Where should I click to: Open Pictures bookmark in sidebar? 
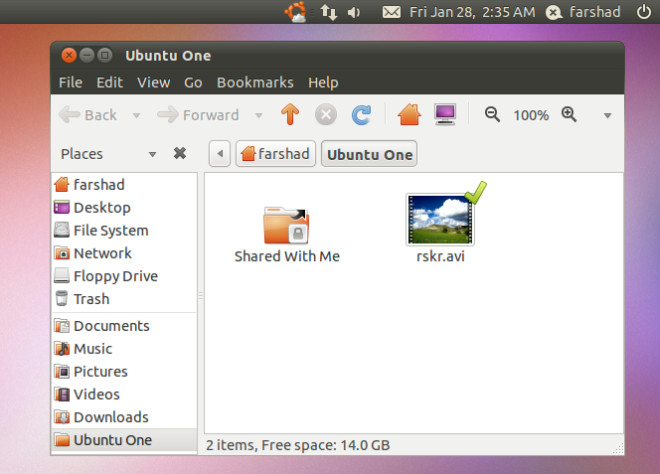124,371
